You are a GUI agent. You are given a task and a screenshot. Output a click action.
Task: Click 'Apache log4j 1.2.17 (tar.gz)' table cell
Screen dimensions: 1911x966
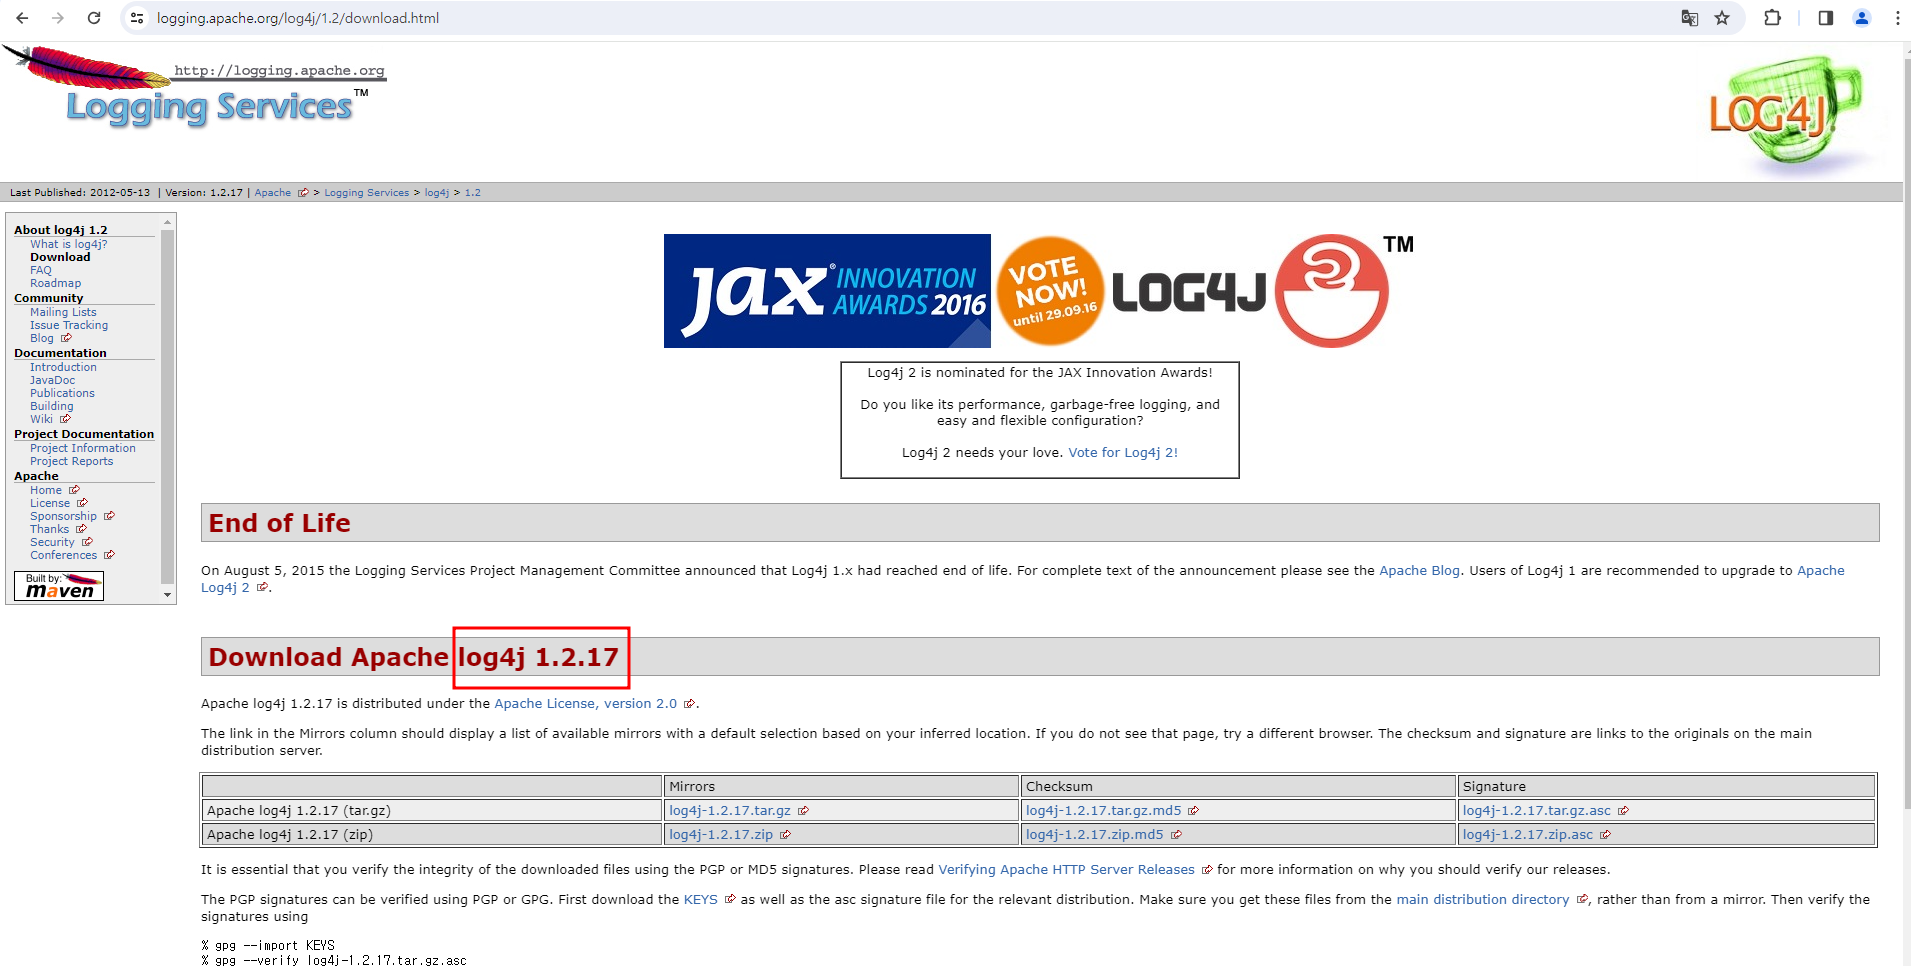tap(432, 811)
